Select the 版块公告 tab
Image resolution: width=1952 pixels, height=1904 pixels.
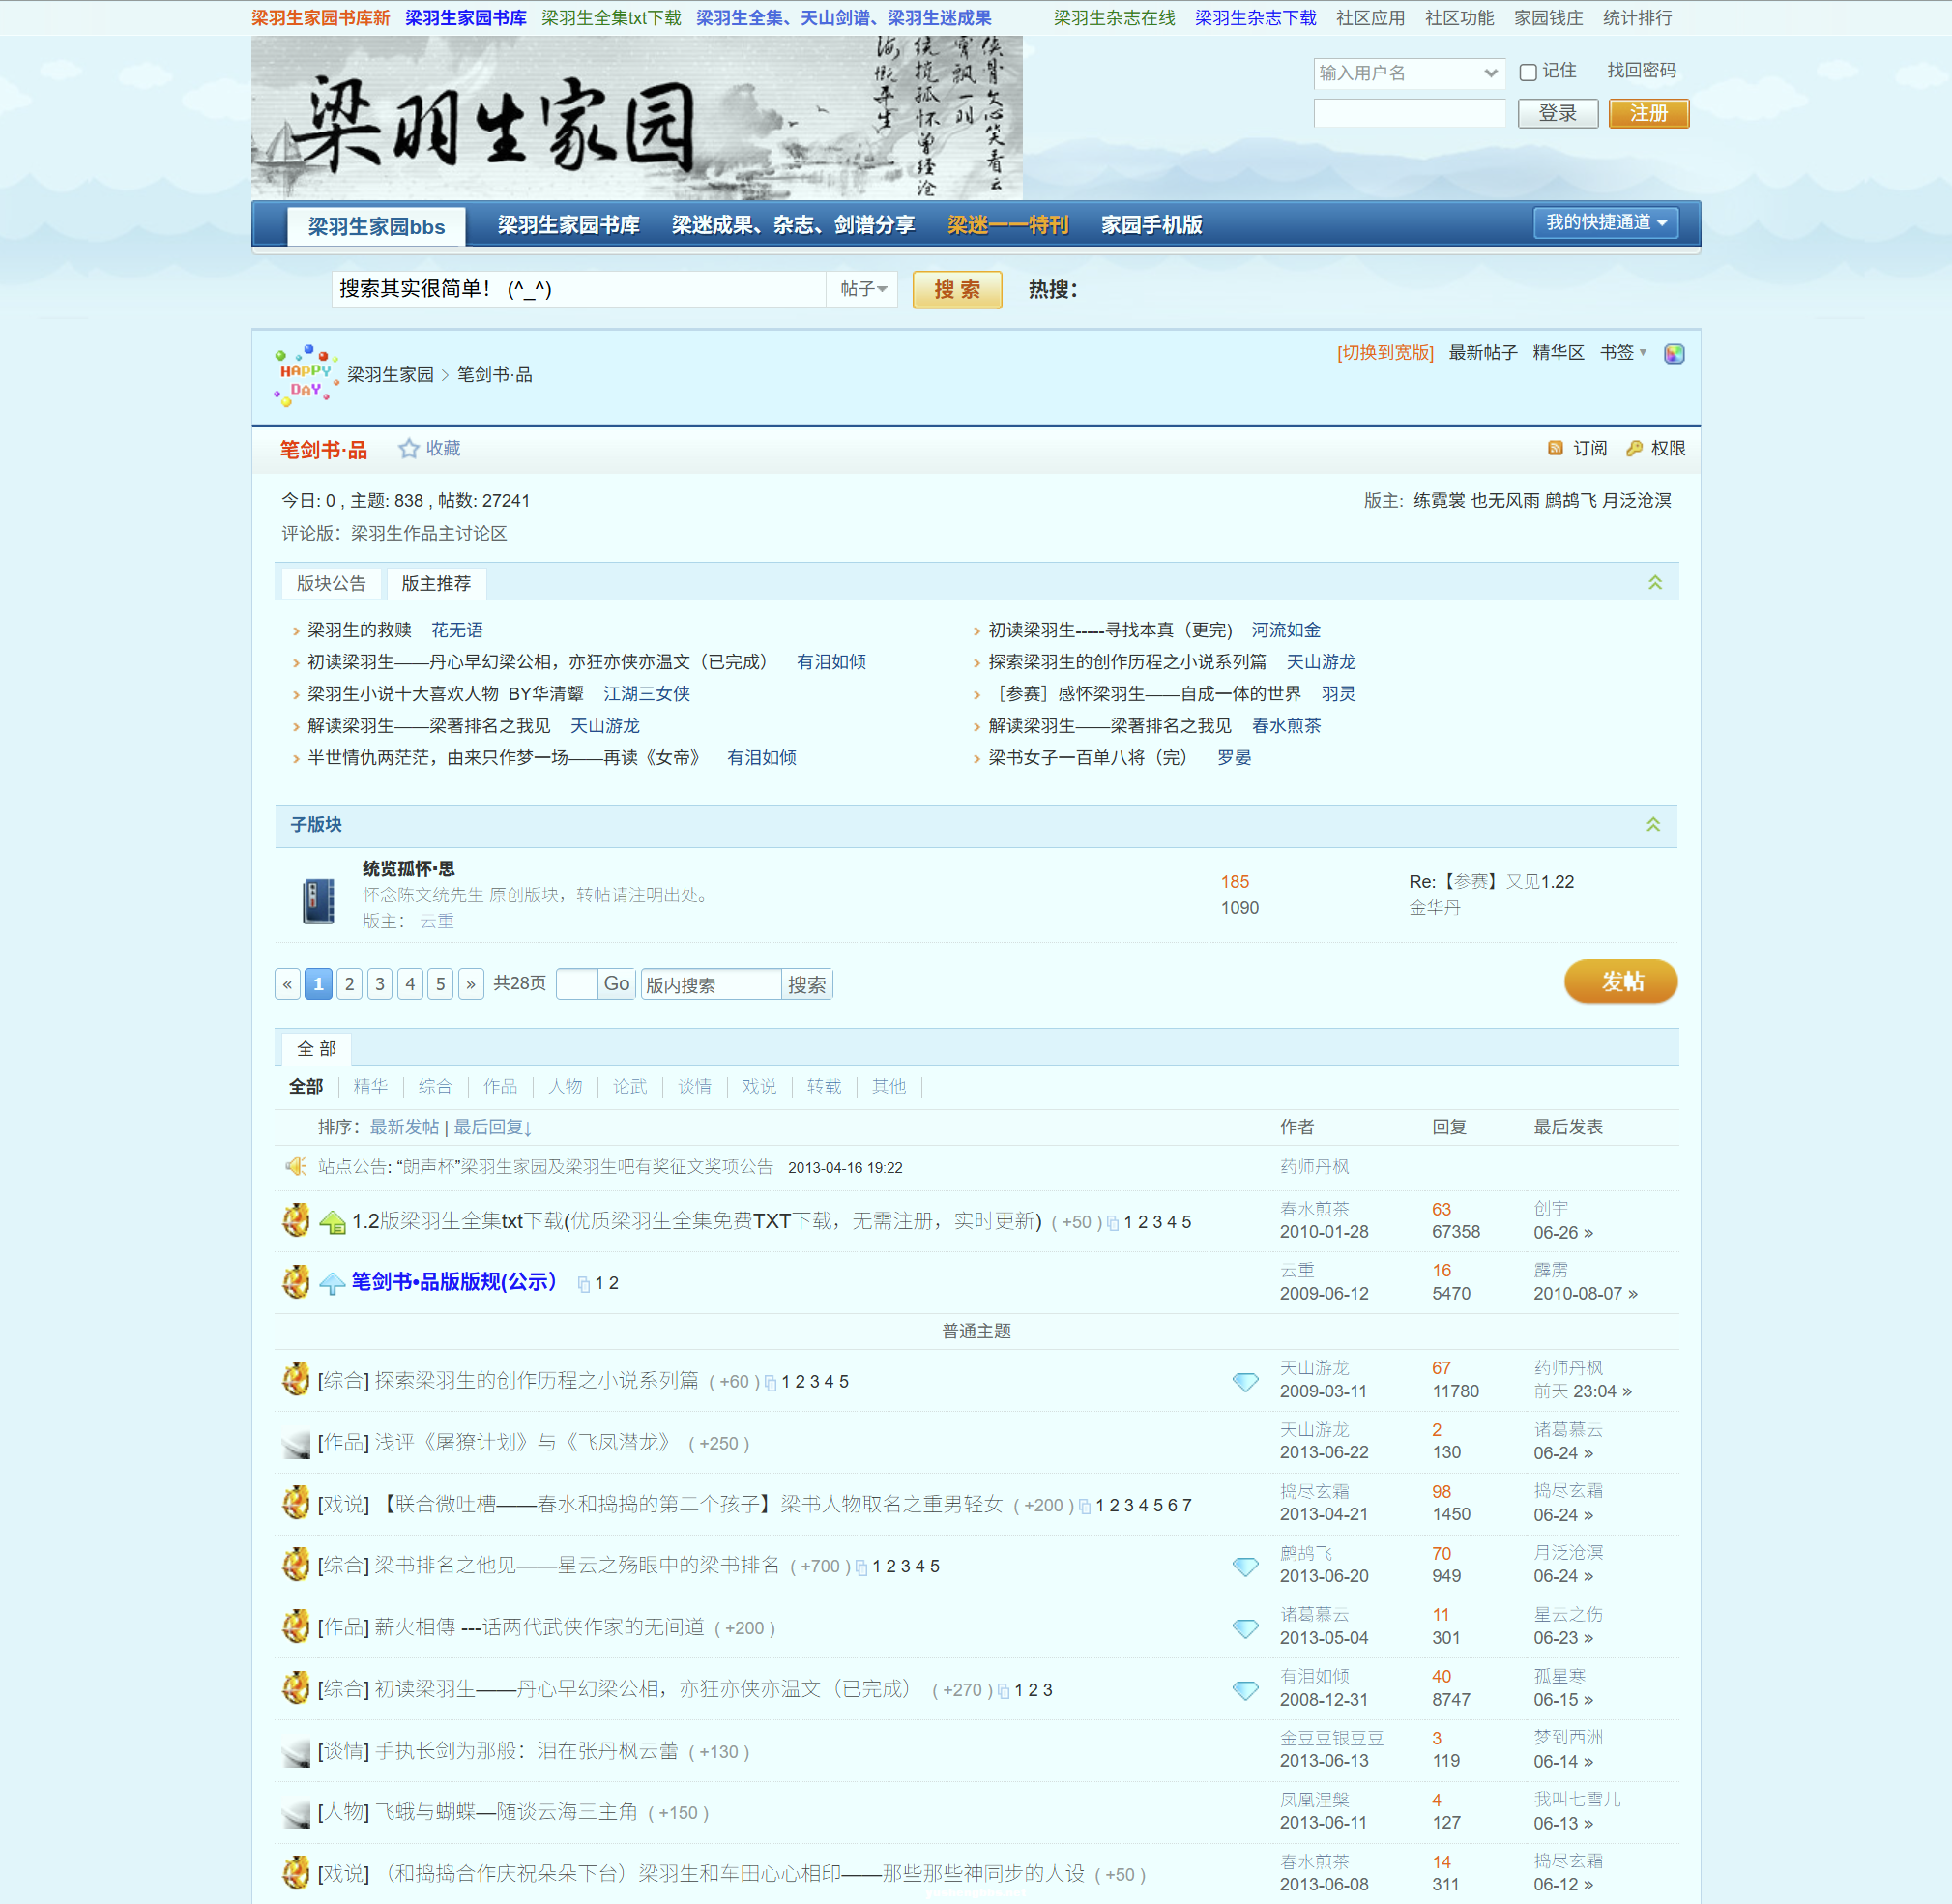coord(330,583)
